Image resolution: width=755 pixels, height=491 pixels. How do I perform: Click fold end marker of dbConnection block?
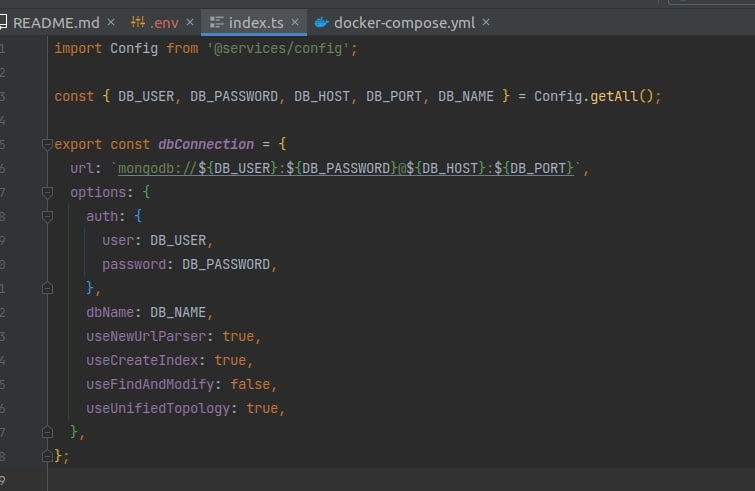pos(47,455)
